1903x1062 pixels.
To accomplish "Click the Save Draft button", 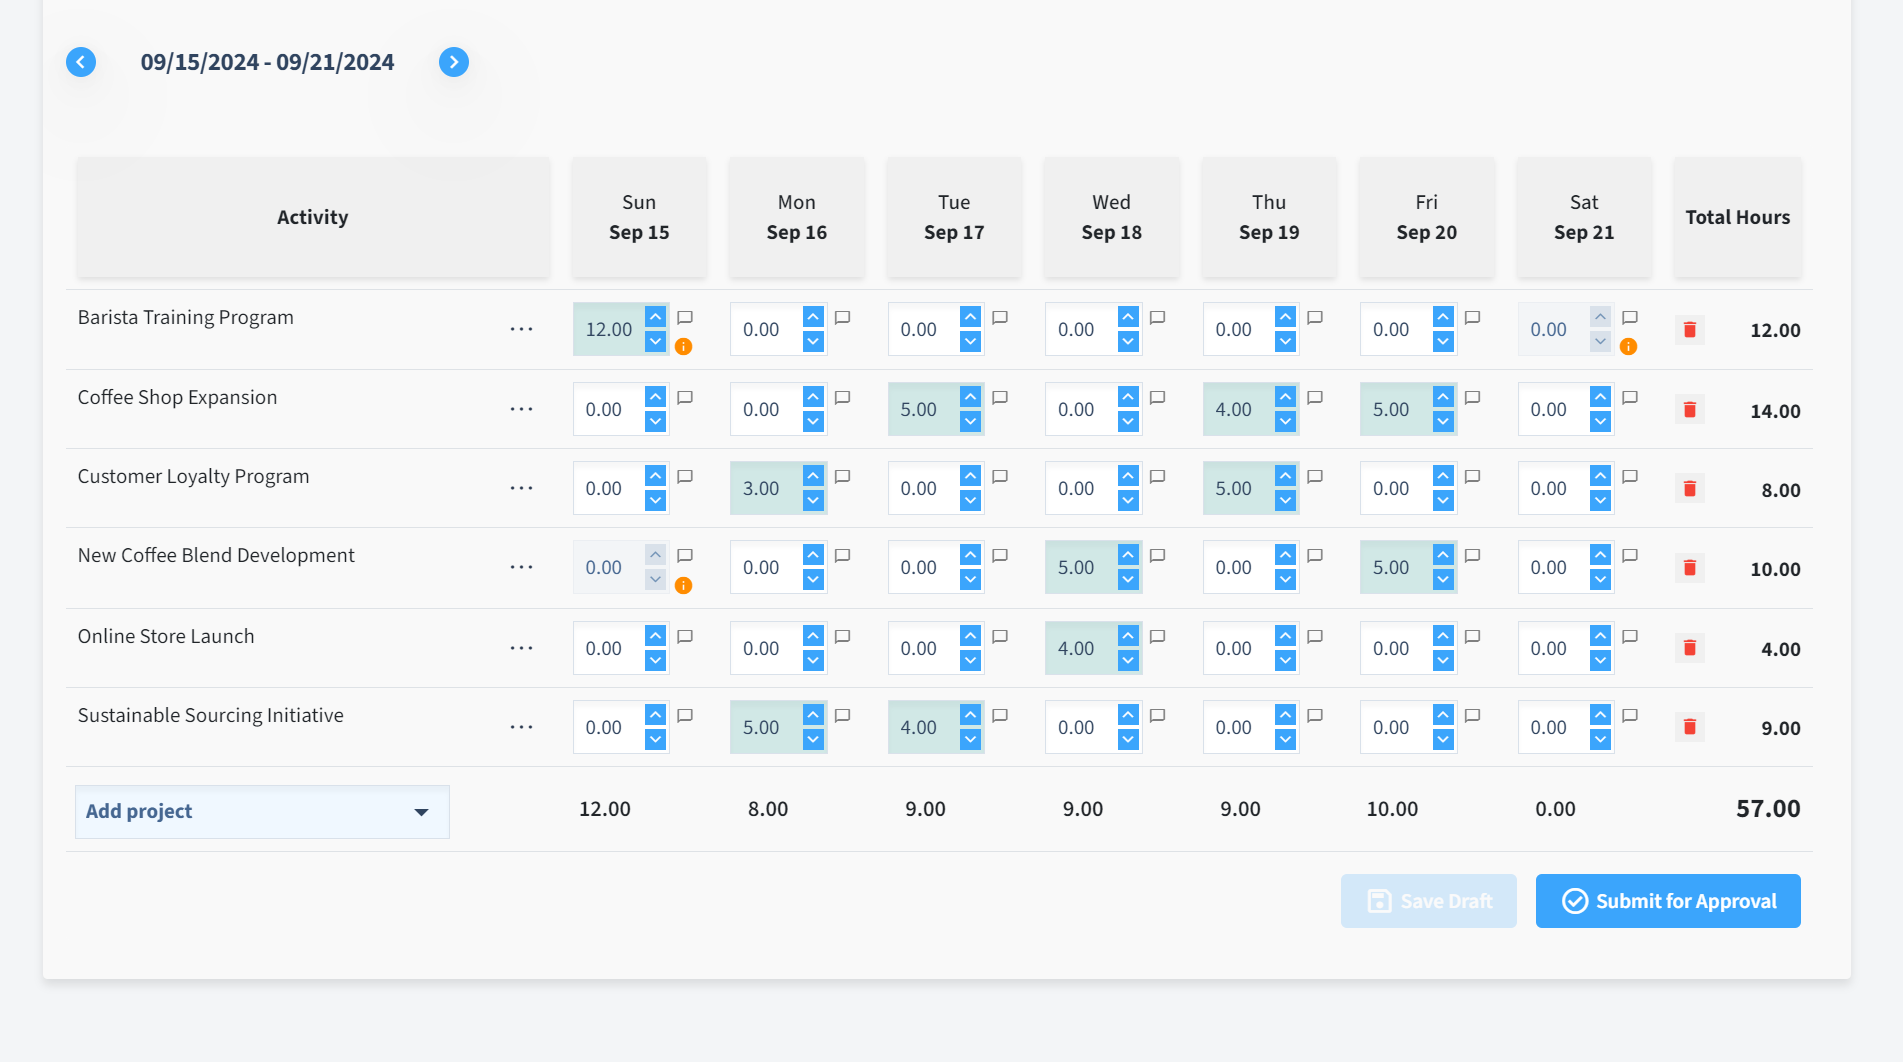I will [1428, 901].
